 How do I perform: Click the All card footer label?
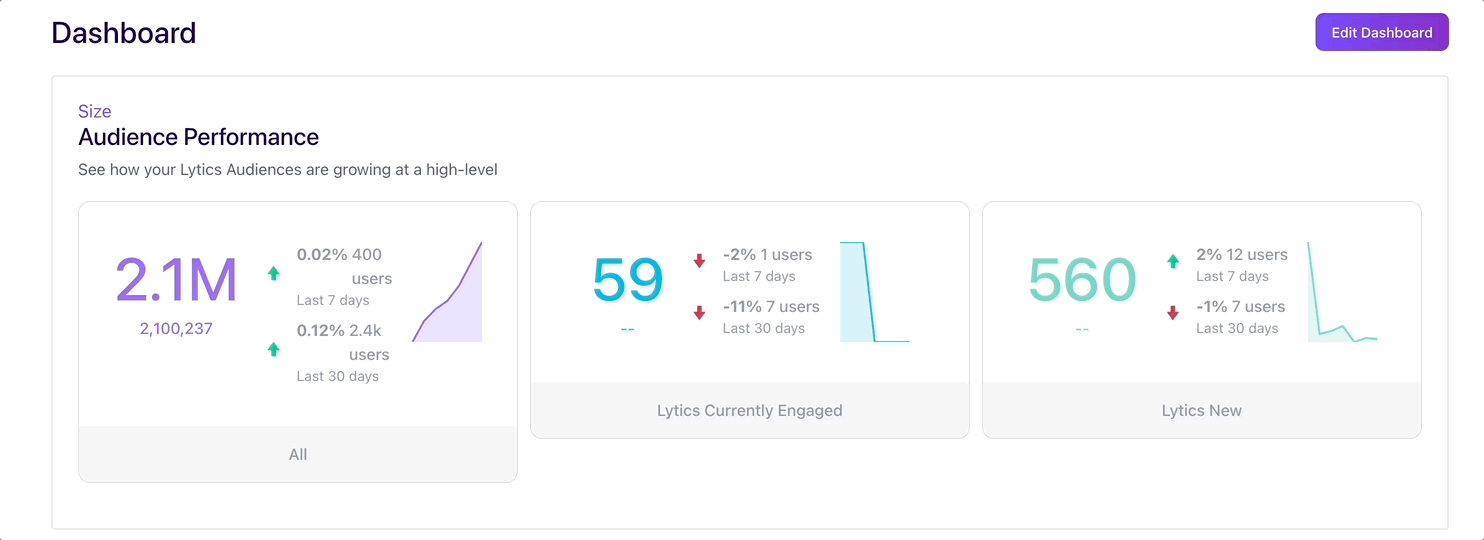click(298, 454)
